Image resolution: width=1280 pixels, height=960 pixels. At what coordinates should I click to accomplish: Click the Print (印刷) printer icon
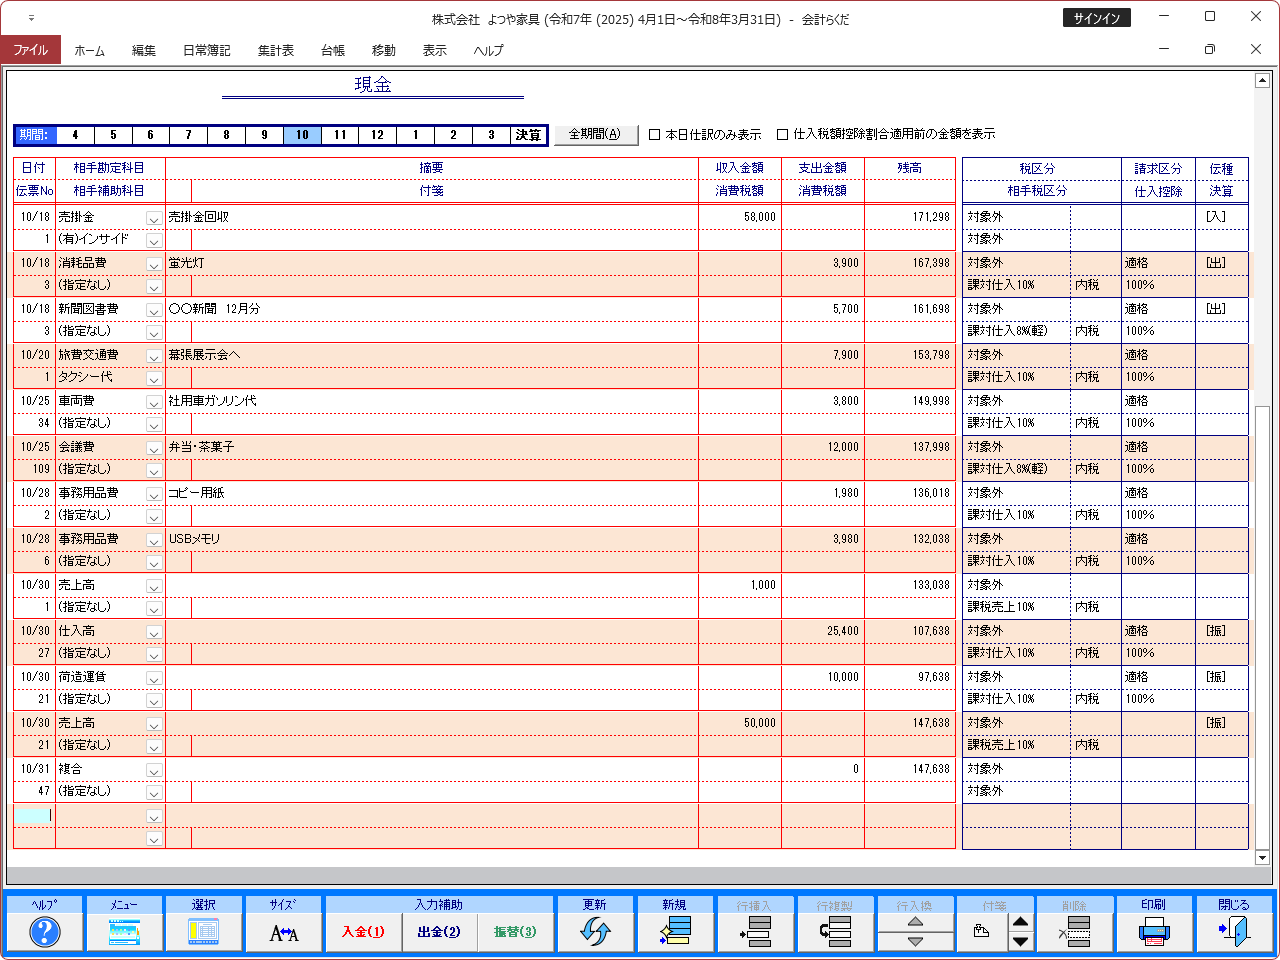1154,932
